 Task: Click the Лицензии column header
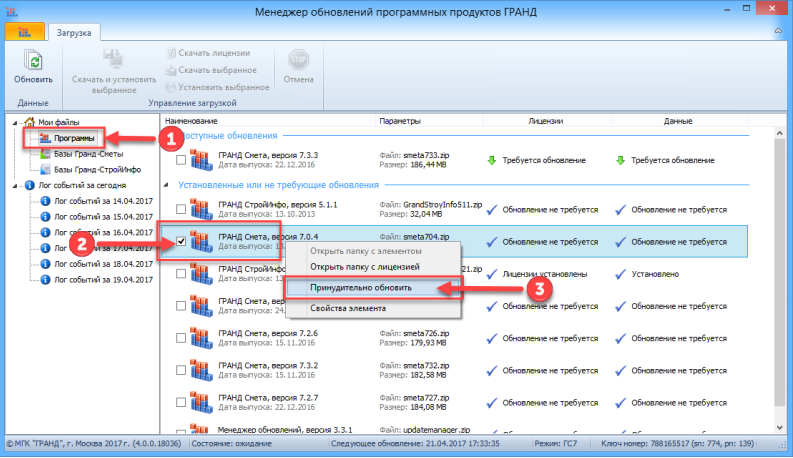coord(546,121)
